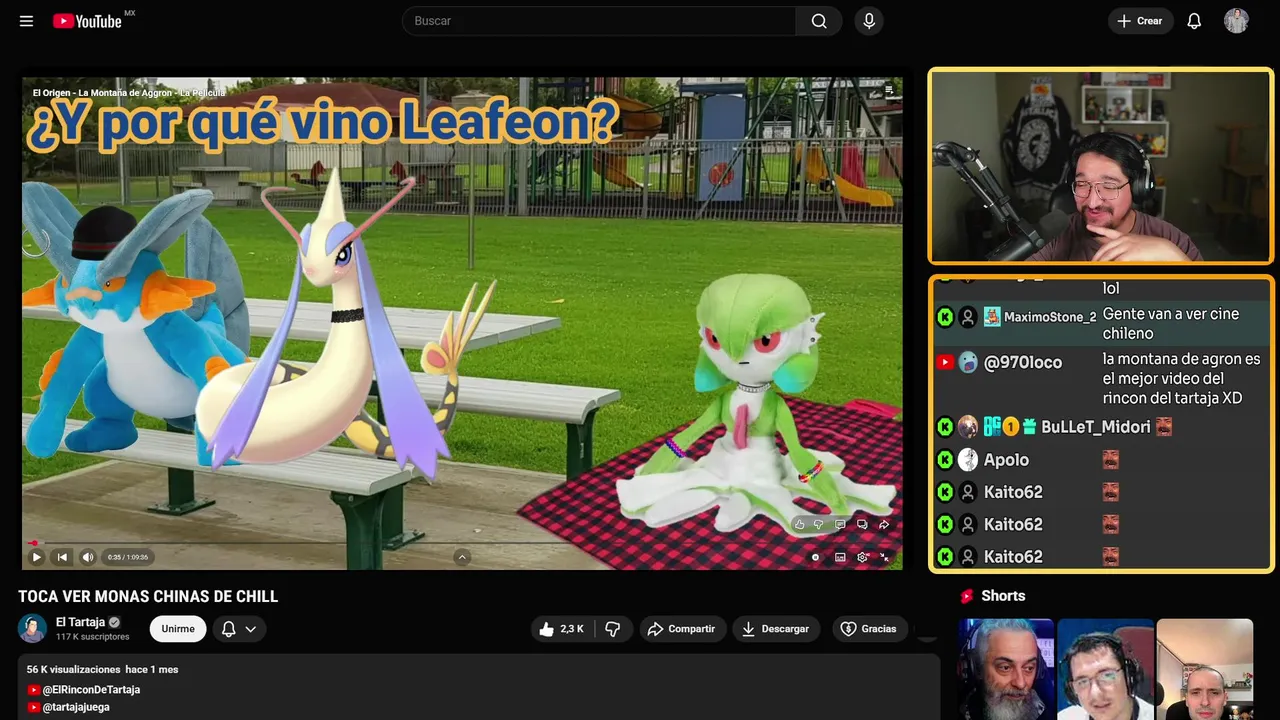Mute the video volume speaker icon
This screenshot has height=720, width=1280.
(88, 557)
